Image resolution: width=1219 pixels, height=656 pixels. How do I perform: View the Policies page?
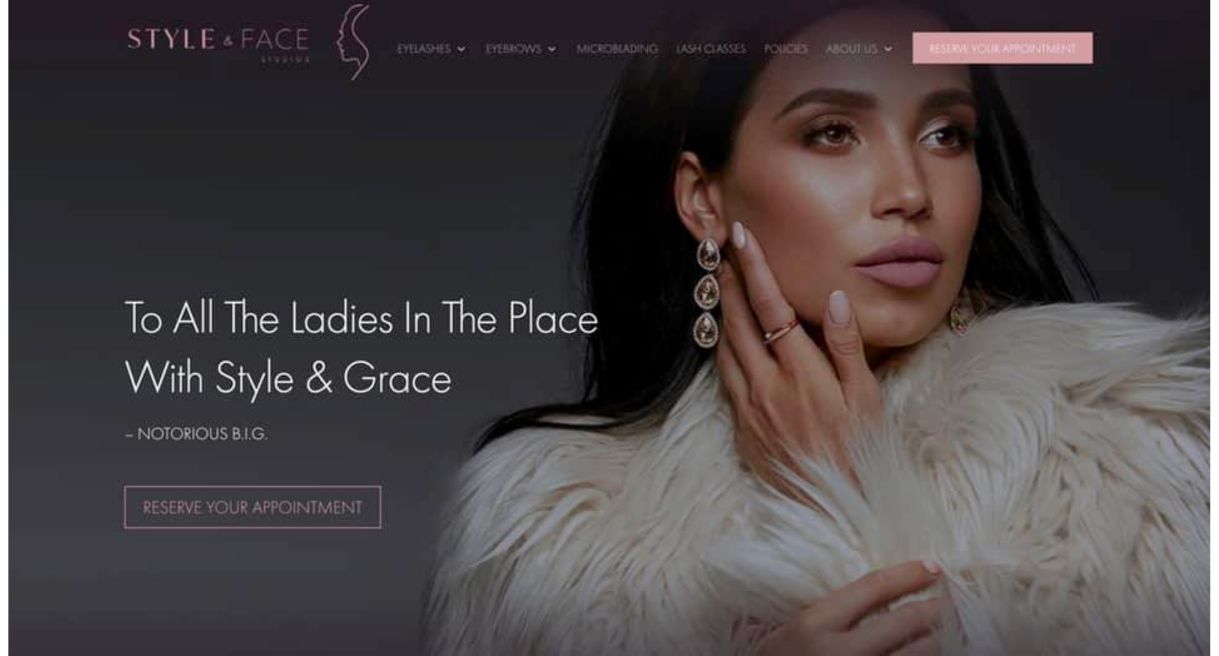[x=786, y=48]
